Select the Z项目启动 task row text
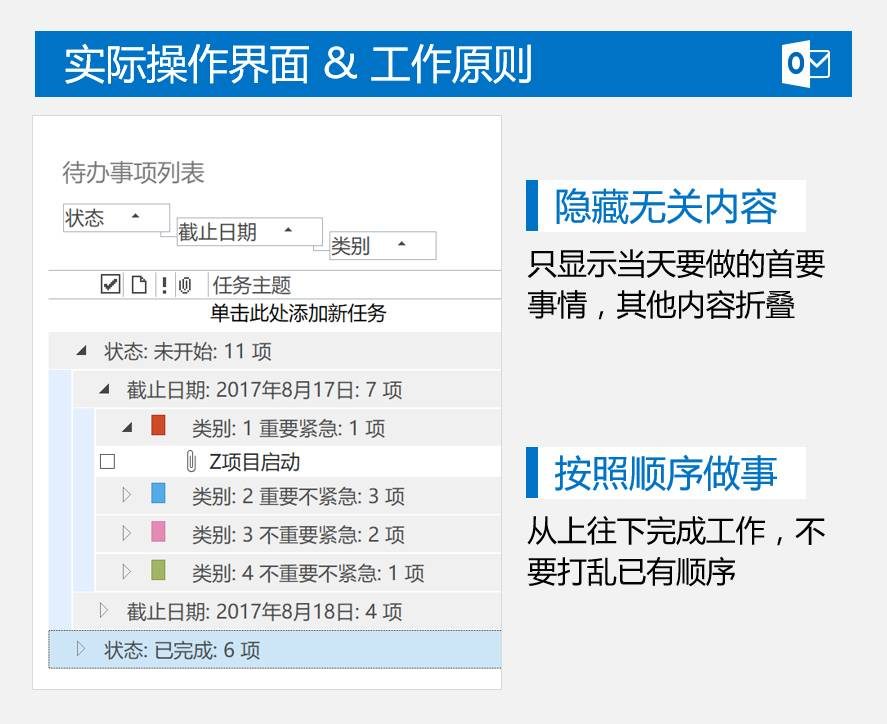The image size is (887, 724). click(255, 462)
